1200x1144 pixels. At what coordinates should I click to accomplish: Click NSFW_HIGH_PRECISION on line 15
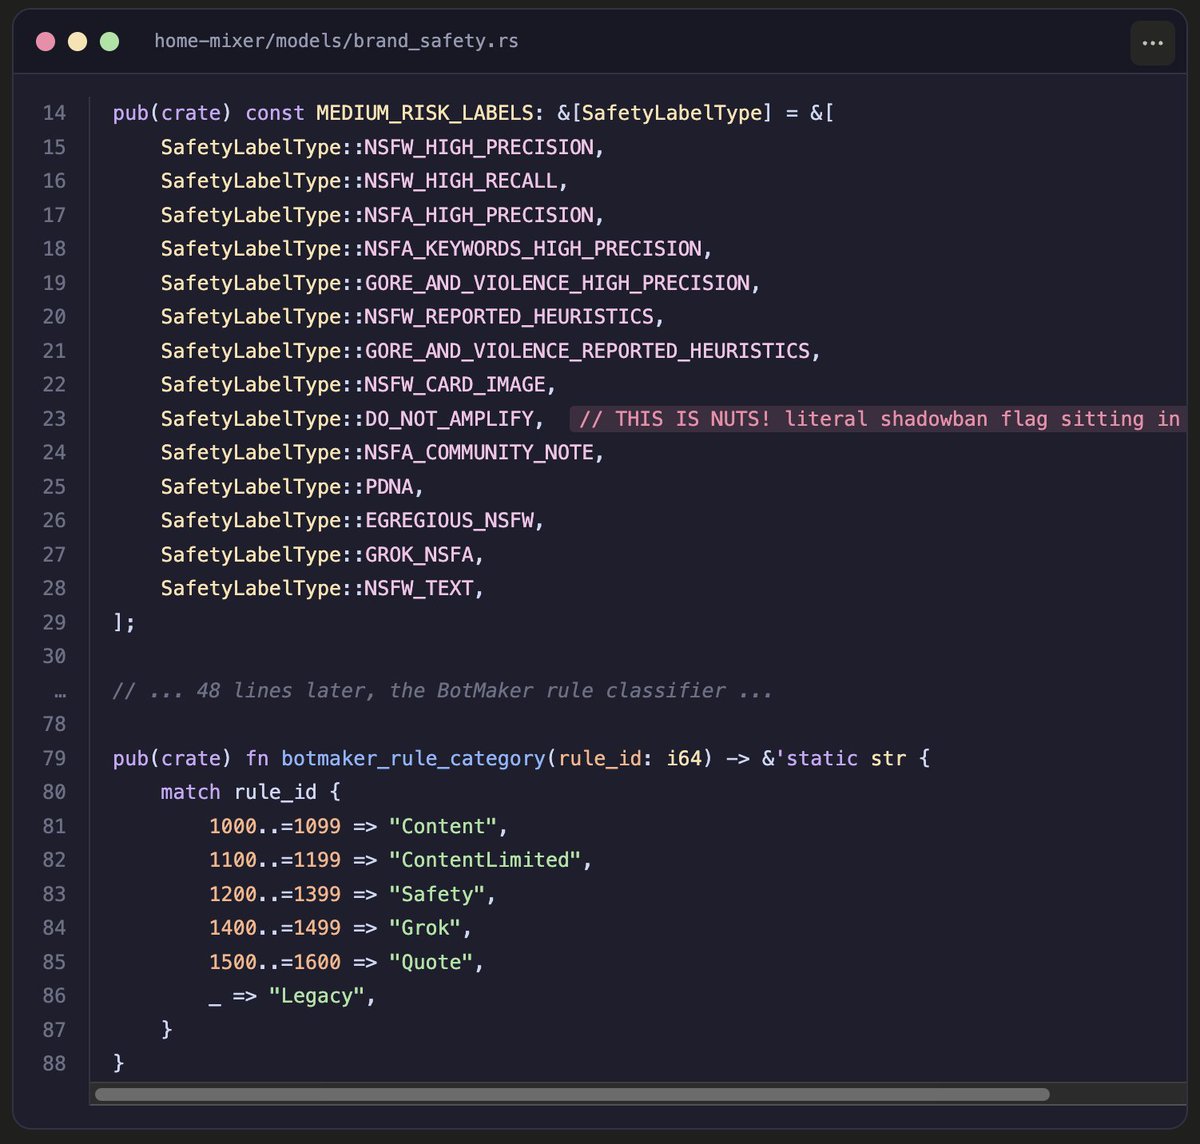tap(479, 147)
